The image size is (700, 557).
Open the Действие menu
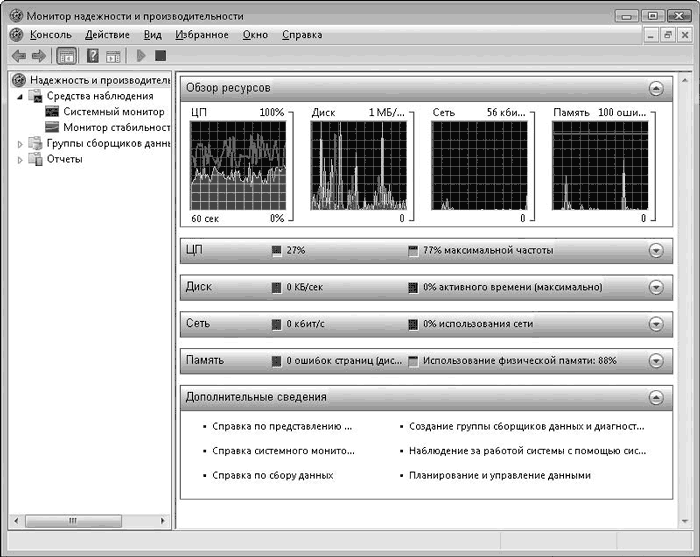(x=107, y=35)
